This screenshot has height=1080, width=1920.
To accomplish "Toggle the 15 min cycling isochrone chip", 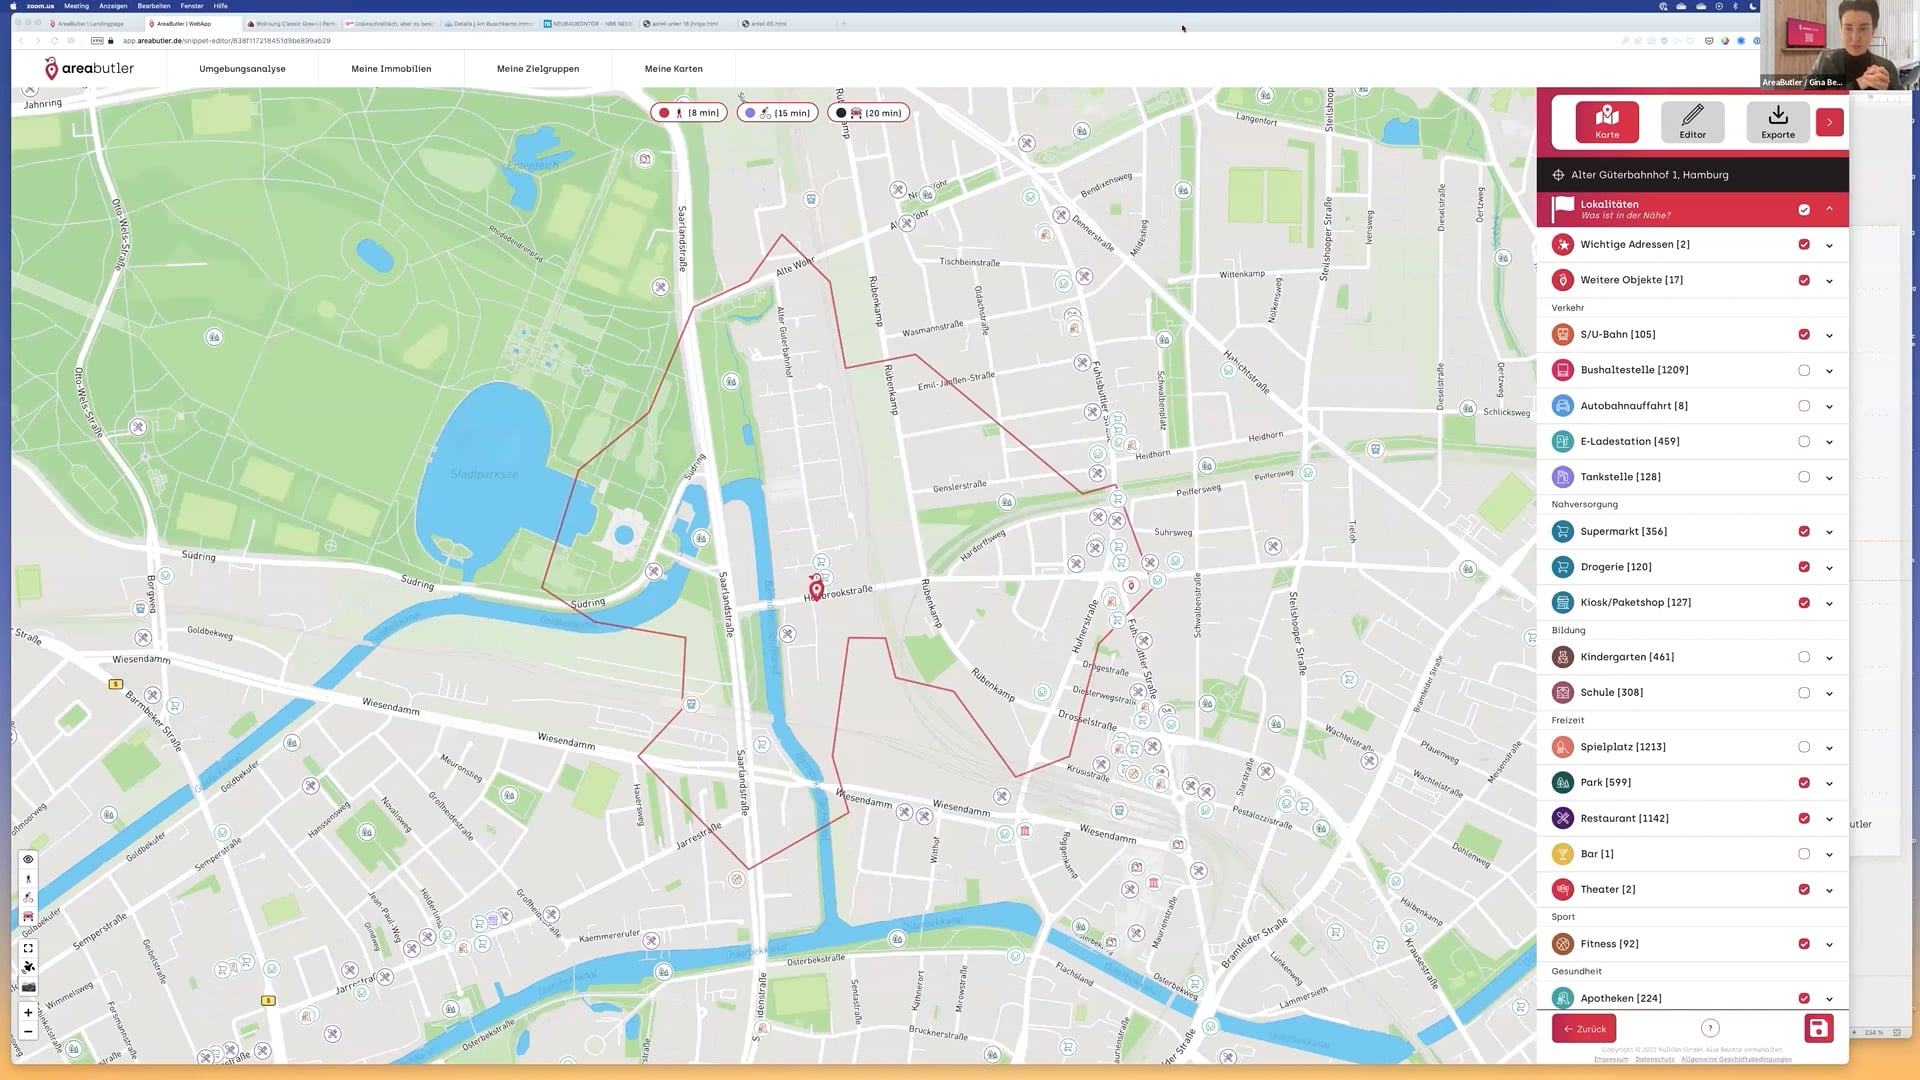I will point(778,113).
